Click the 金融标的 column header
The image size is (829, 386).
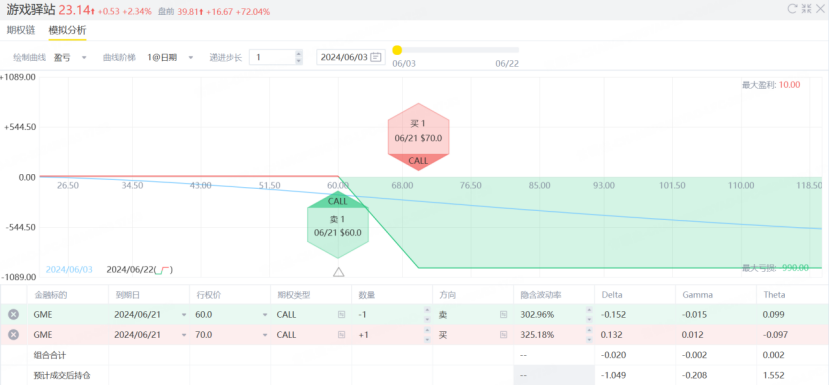(51, 295)
